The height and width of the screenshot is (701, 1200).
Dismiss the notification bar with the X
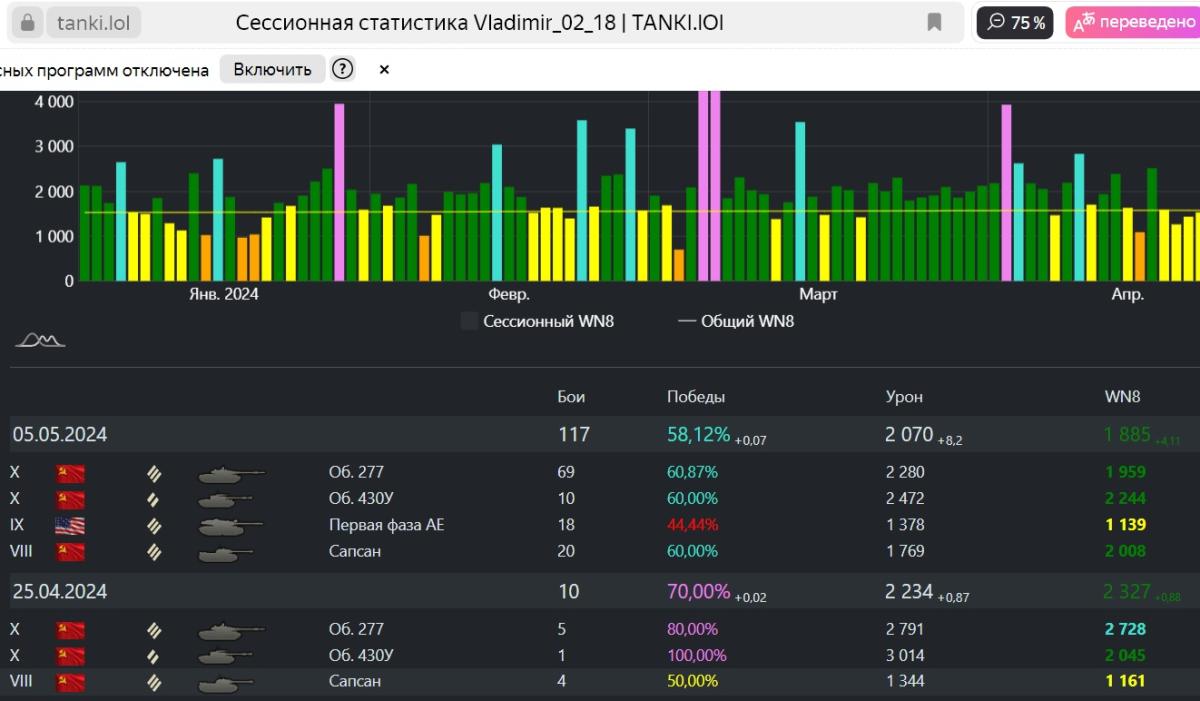pos(384,70)
